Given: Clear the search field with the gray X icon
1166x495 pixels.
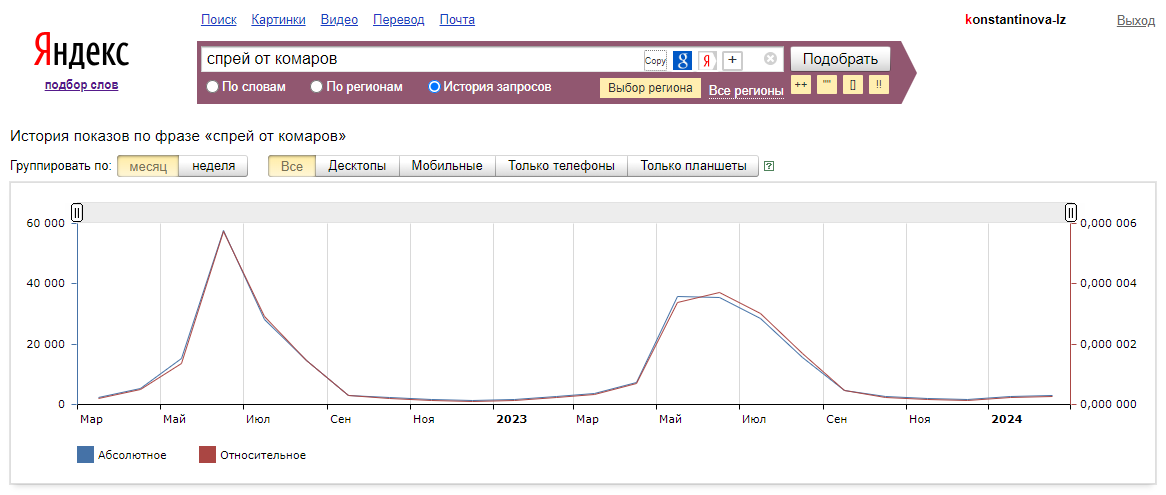Looking at the screenshot, I should (770, 59).
